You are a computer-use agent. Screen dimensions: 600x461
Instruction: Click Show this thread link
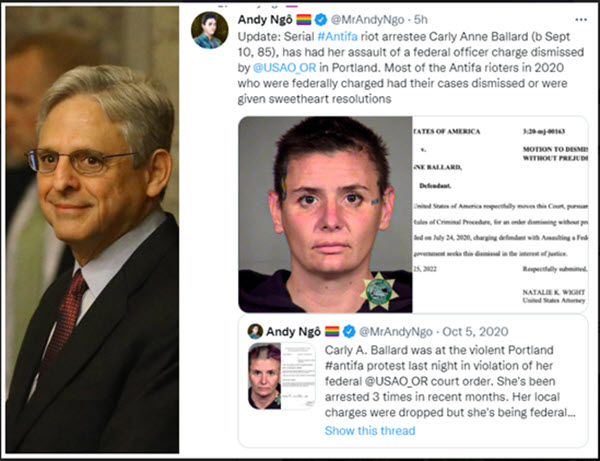(x=370, y=431)
